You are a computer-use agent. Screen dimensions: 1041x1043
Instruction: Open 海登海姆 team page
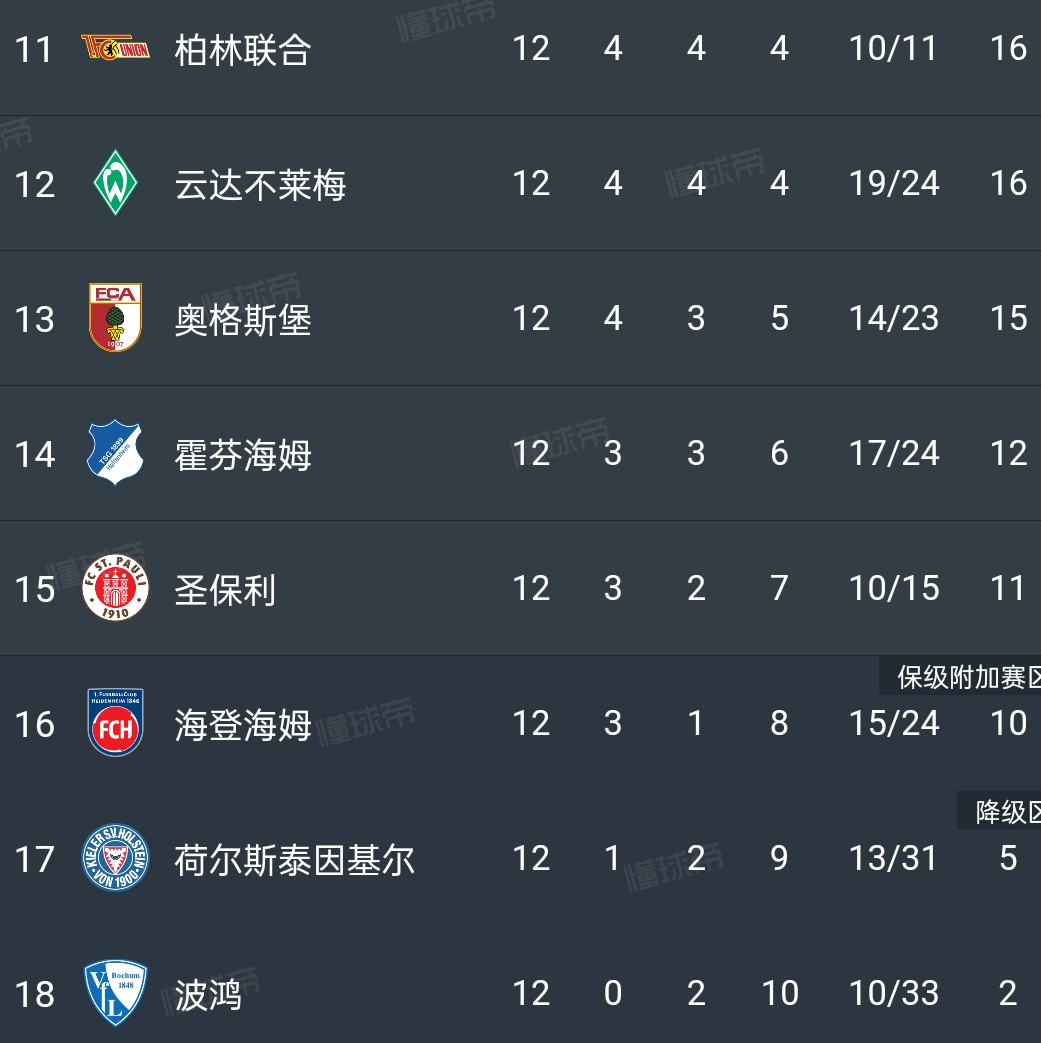pos(243,724)
